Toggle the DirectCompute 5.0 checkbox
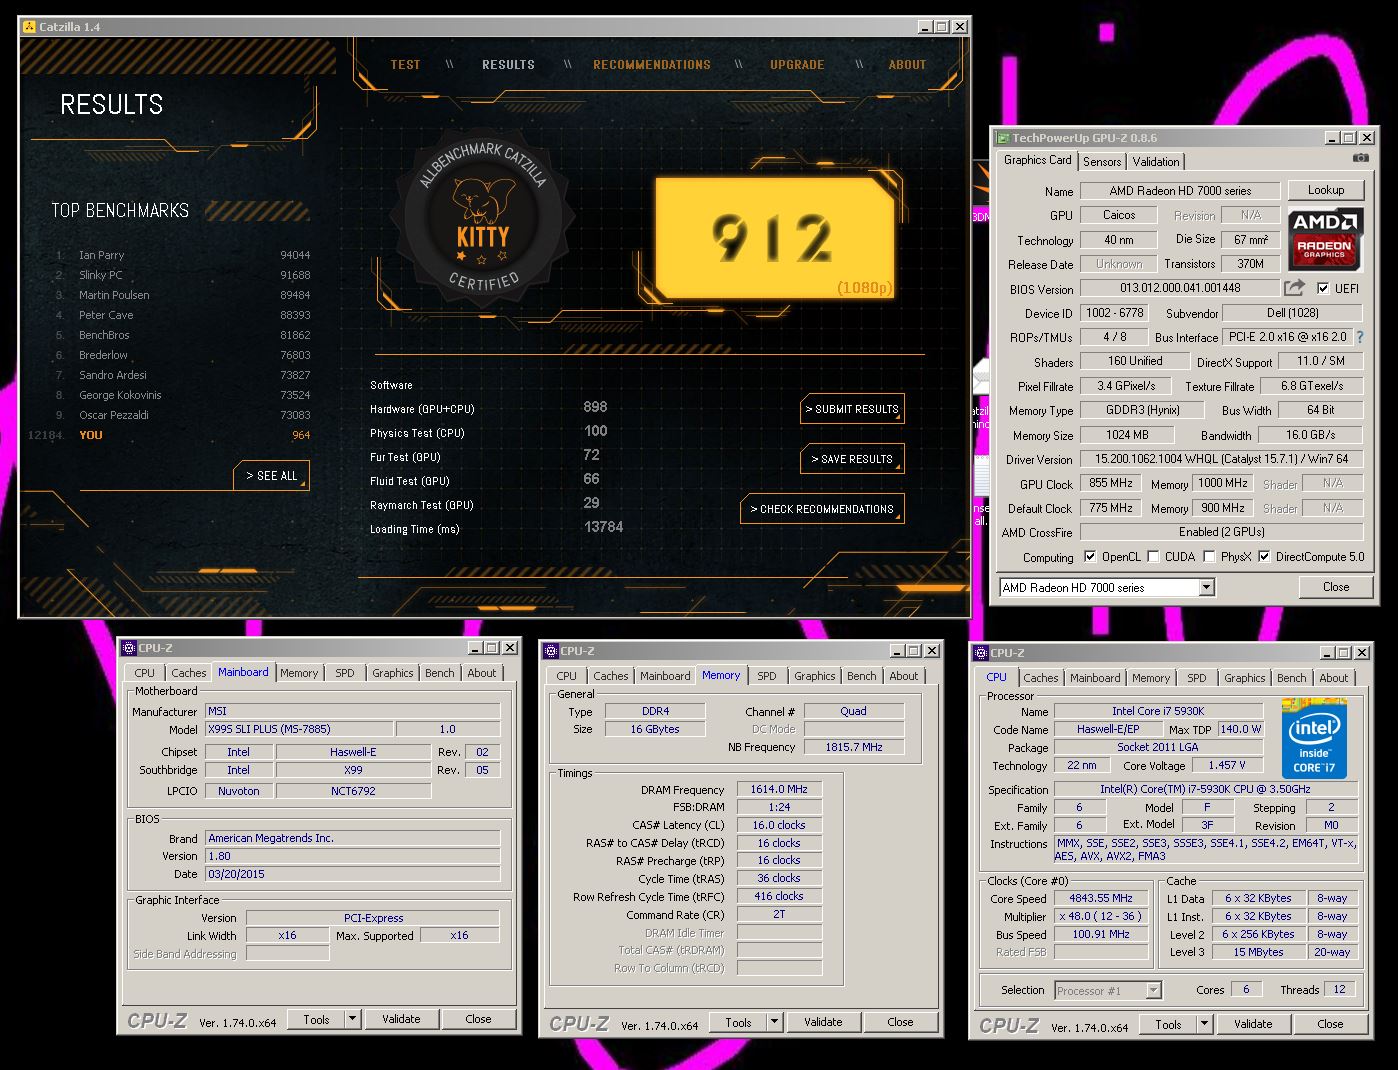 (1264, 557)
